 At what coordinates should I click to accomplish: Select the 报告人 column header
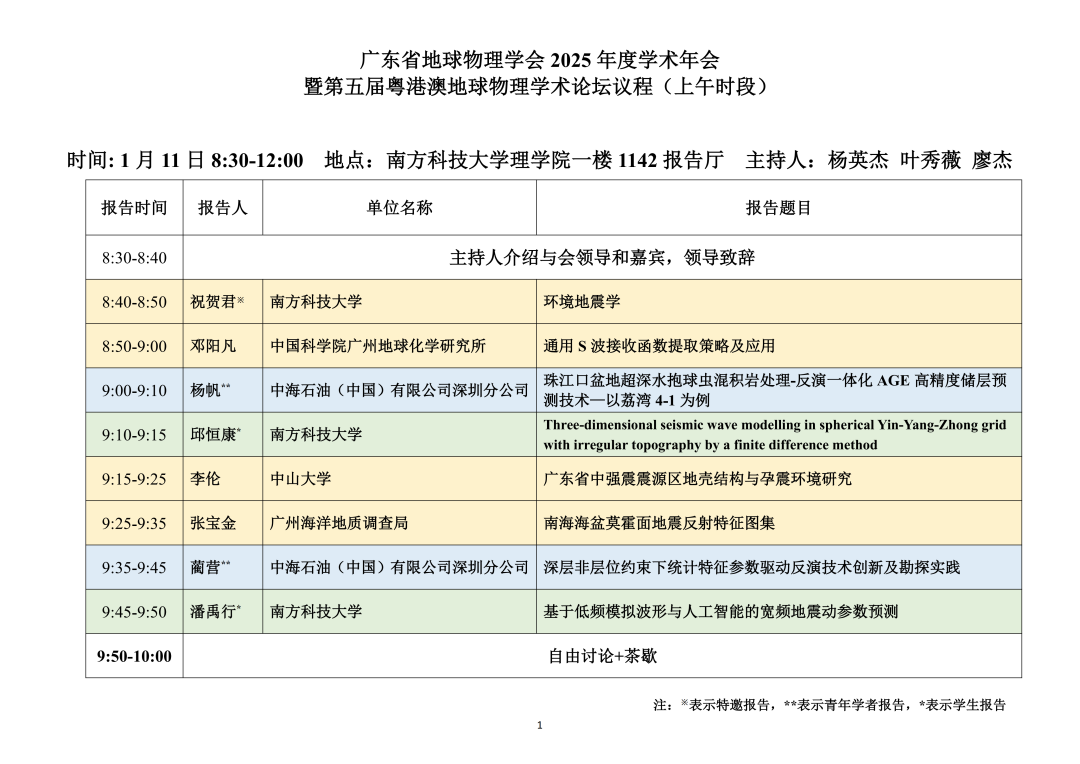coord(222,208)
